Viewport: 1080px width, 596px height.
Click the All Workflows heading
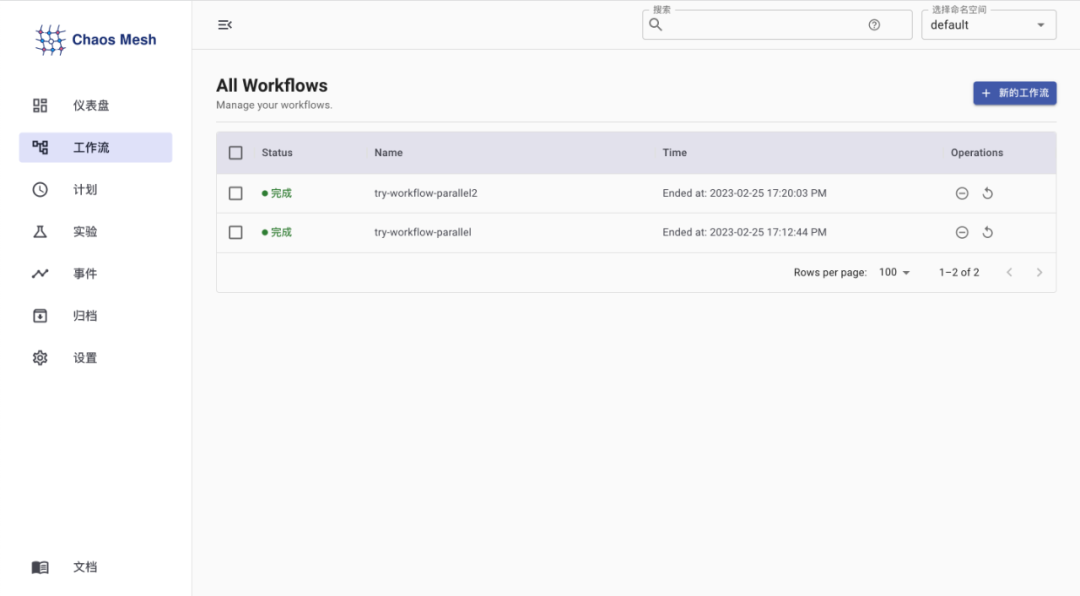coord(272,85)
